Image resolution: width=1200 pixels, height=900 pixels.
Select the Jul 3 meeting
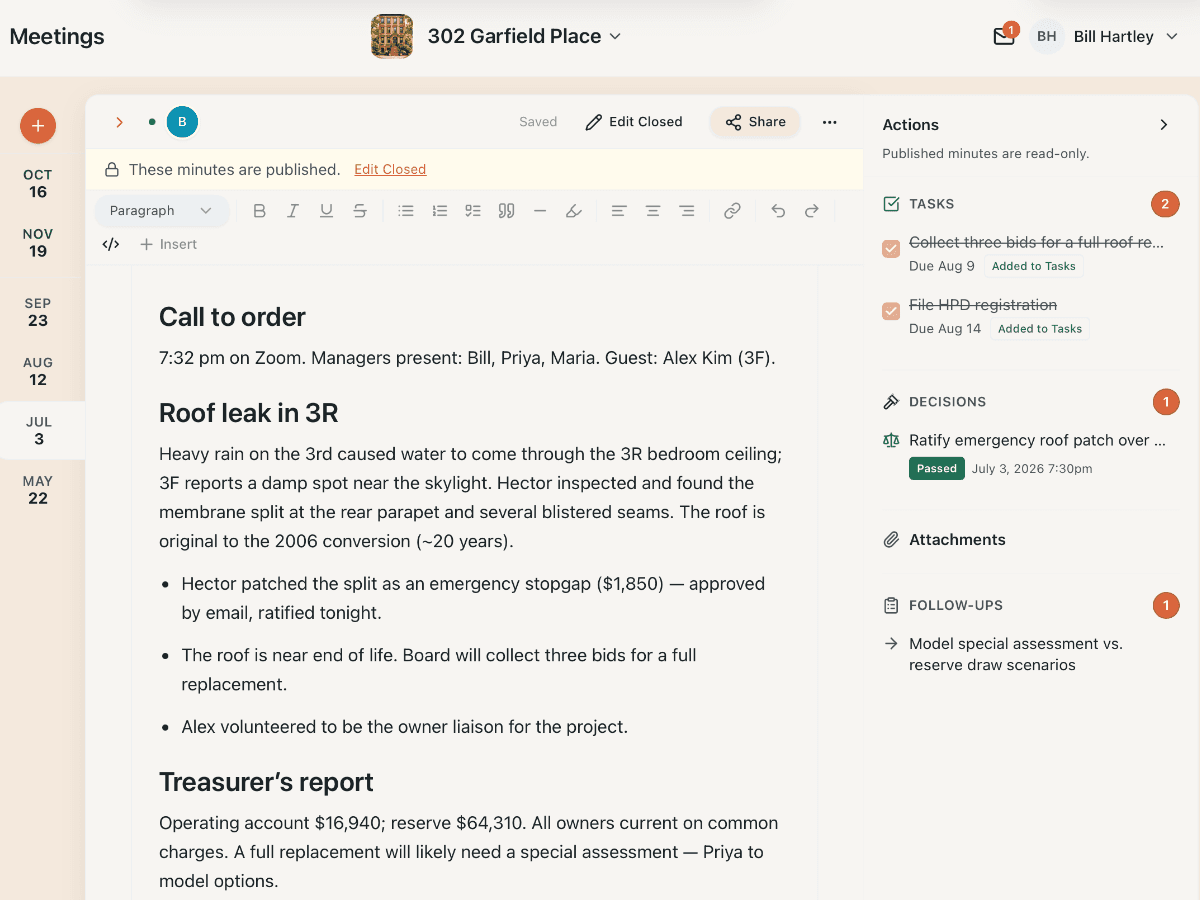pos(39,430)
